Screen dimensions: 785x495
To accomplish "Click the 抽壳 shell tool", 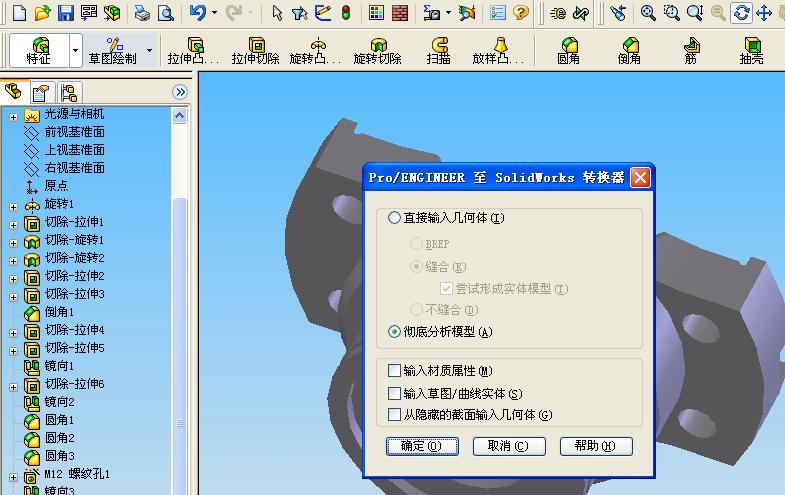I will pos(752,51).
